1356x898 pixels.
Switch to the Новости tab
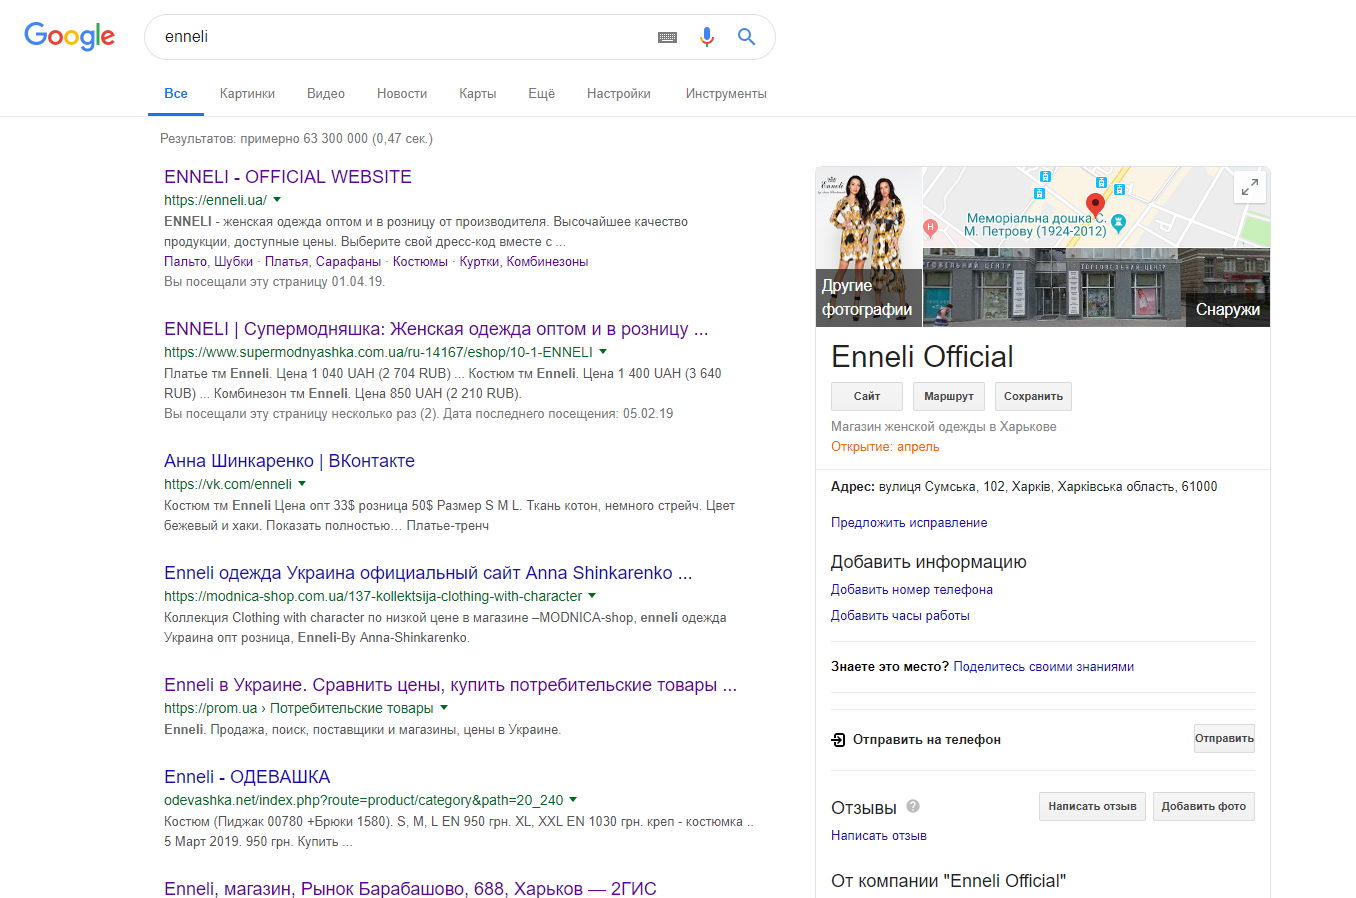[402, 93]
